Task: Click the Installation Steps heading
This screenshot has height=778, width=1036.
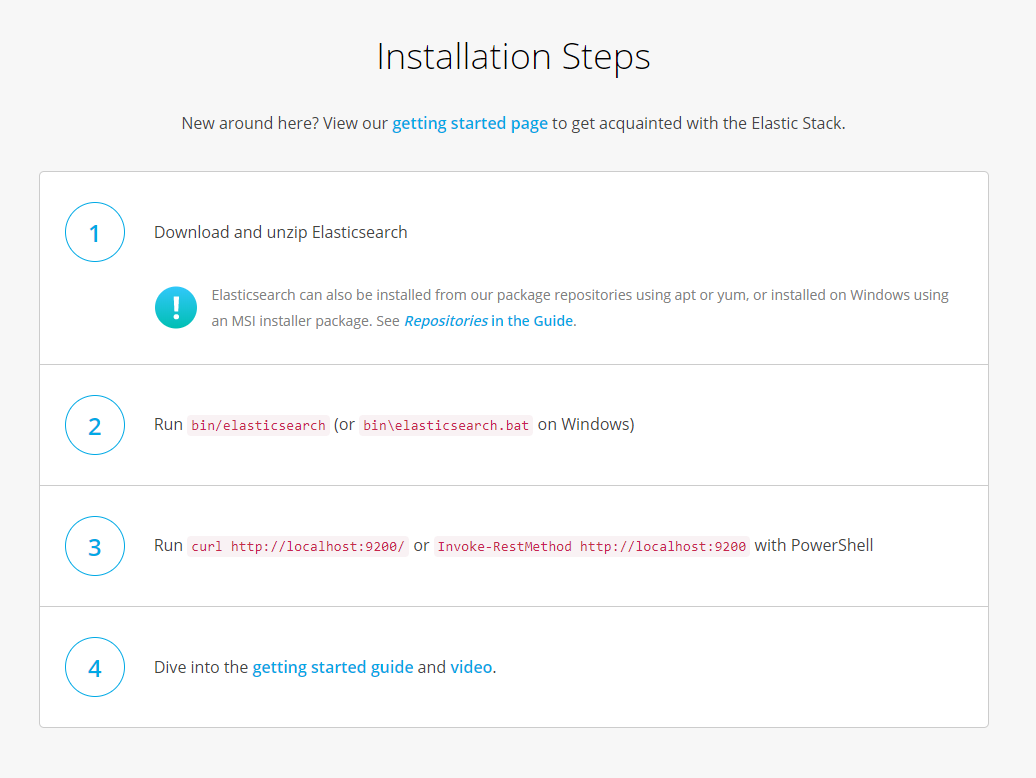Action: [513, 57]
